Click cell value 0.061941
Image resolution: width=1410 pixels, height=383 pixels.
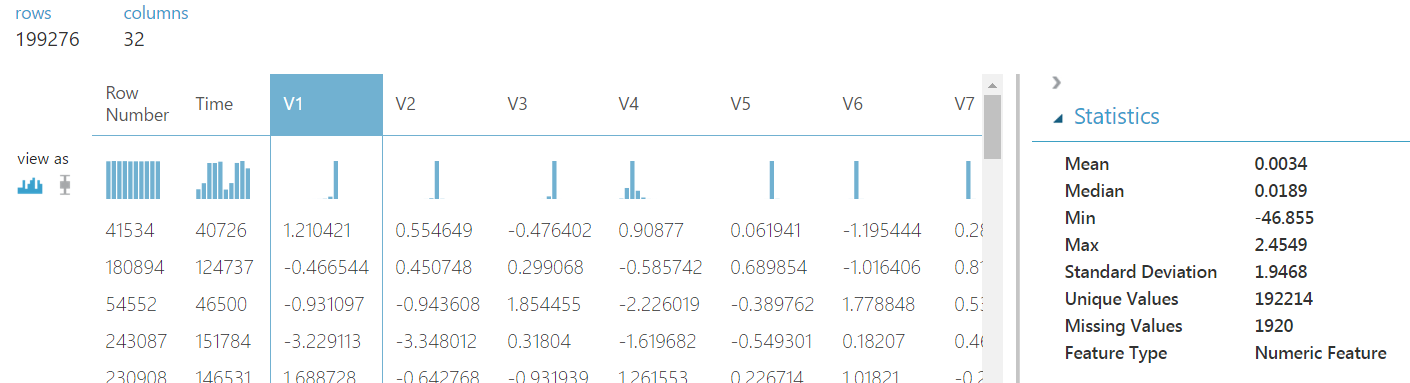pyautogui.click(x=766, y=231)
